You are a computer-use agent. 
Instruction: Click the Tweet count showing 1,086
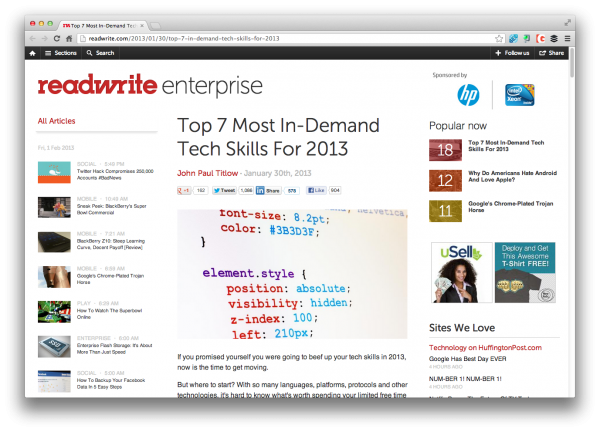(246, 190)
